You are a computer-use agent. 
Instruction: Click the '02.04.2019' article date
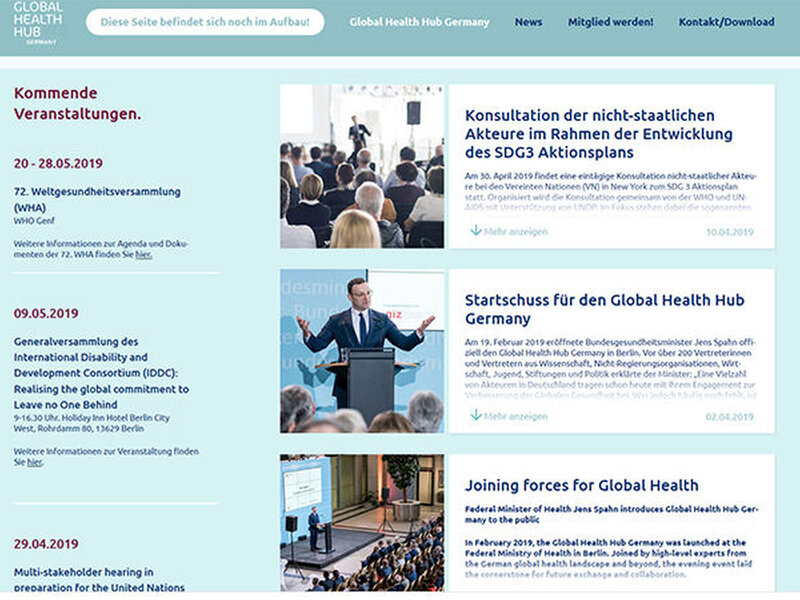pos(730,417)
